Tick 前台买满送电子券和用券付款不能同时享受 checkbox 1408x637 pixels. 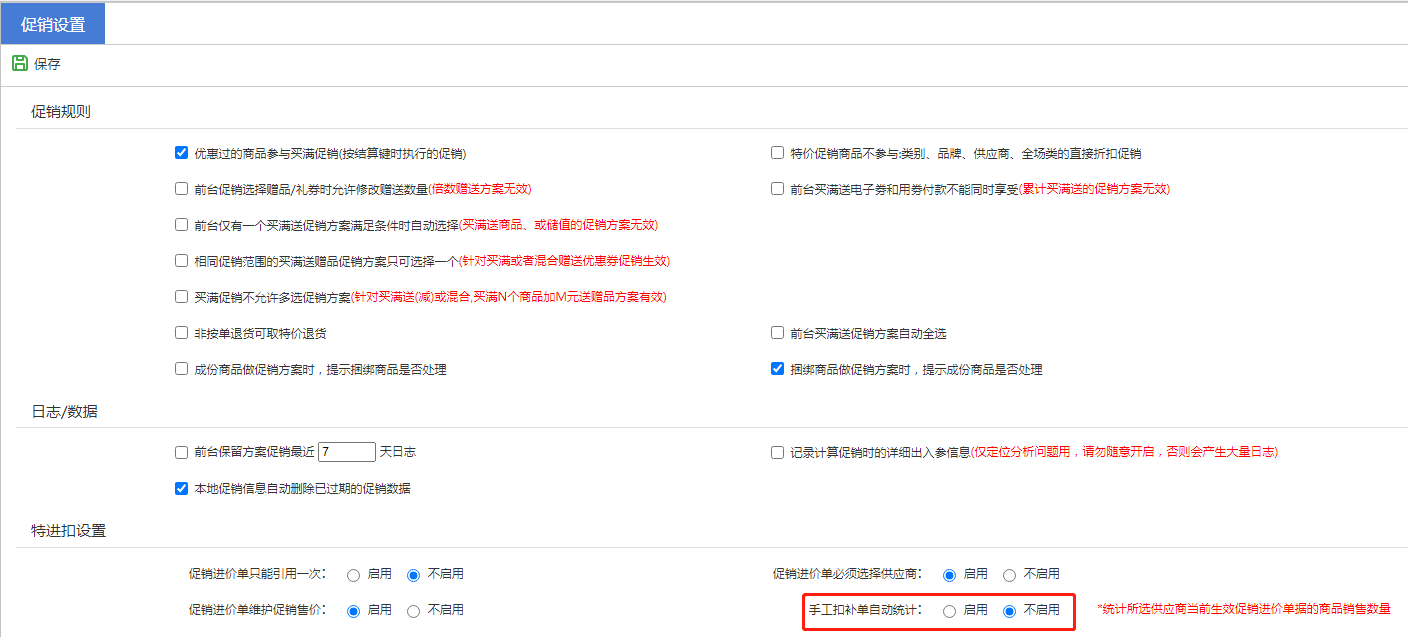777,189
